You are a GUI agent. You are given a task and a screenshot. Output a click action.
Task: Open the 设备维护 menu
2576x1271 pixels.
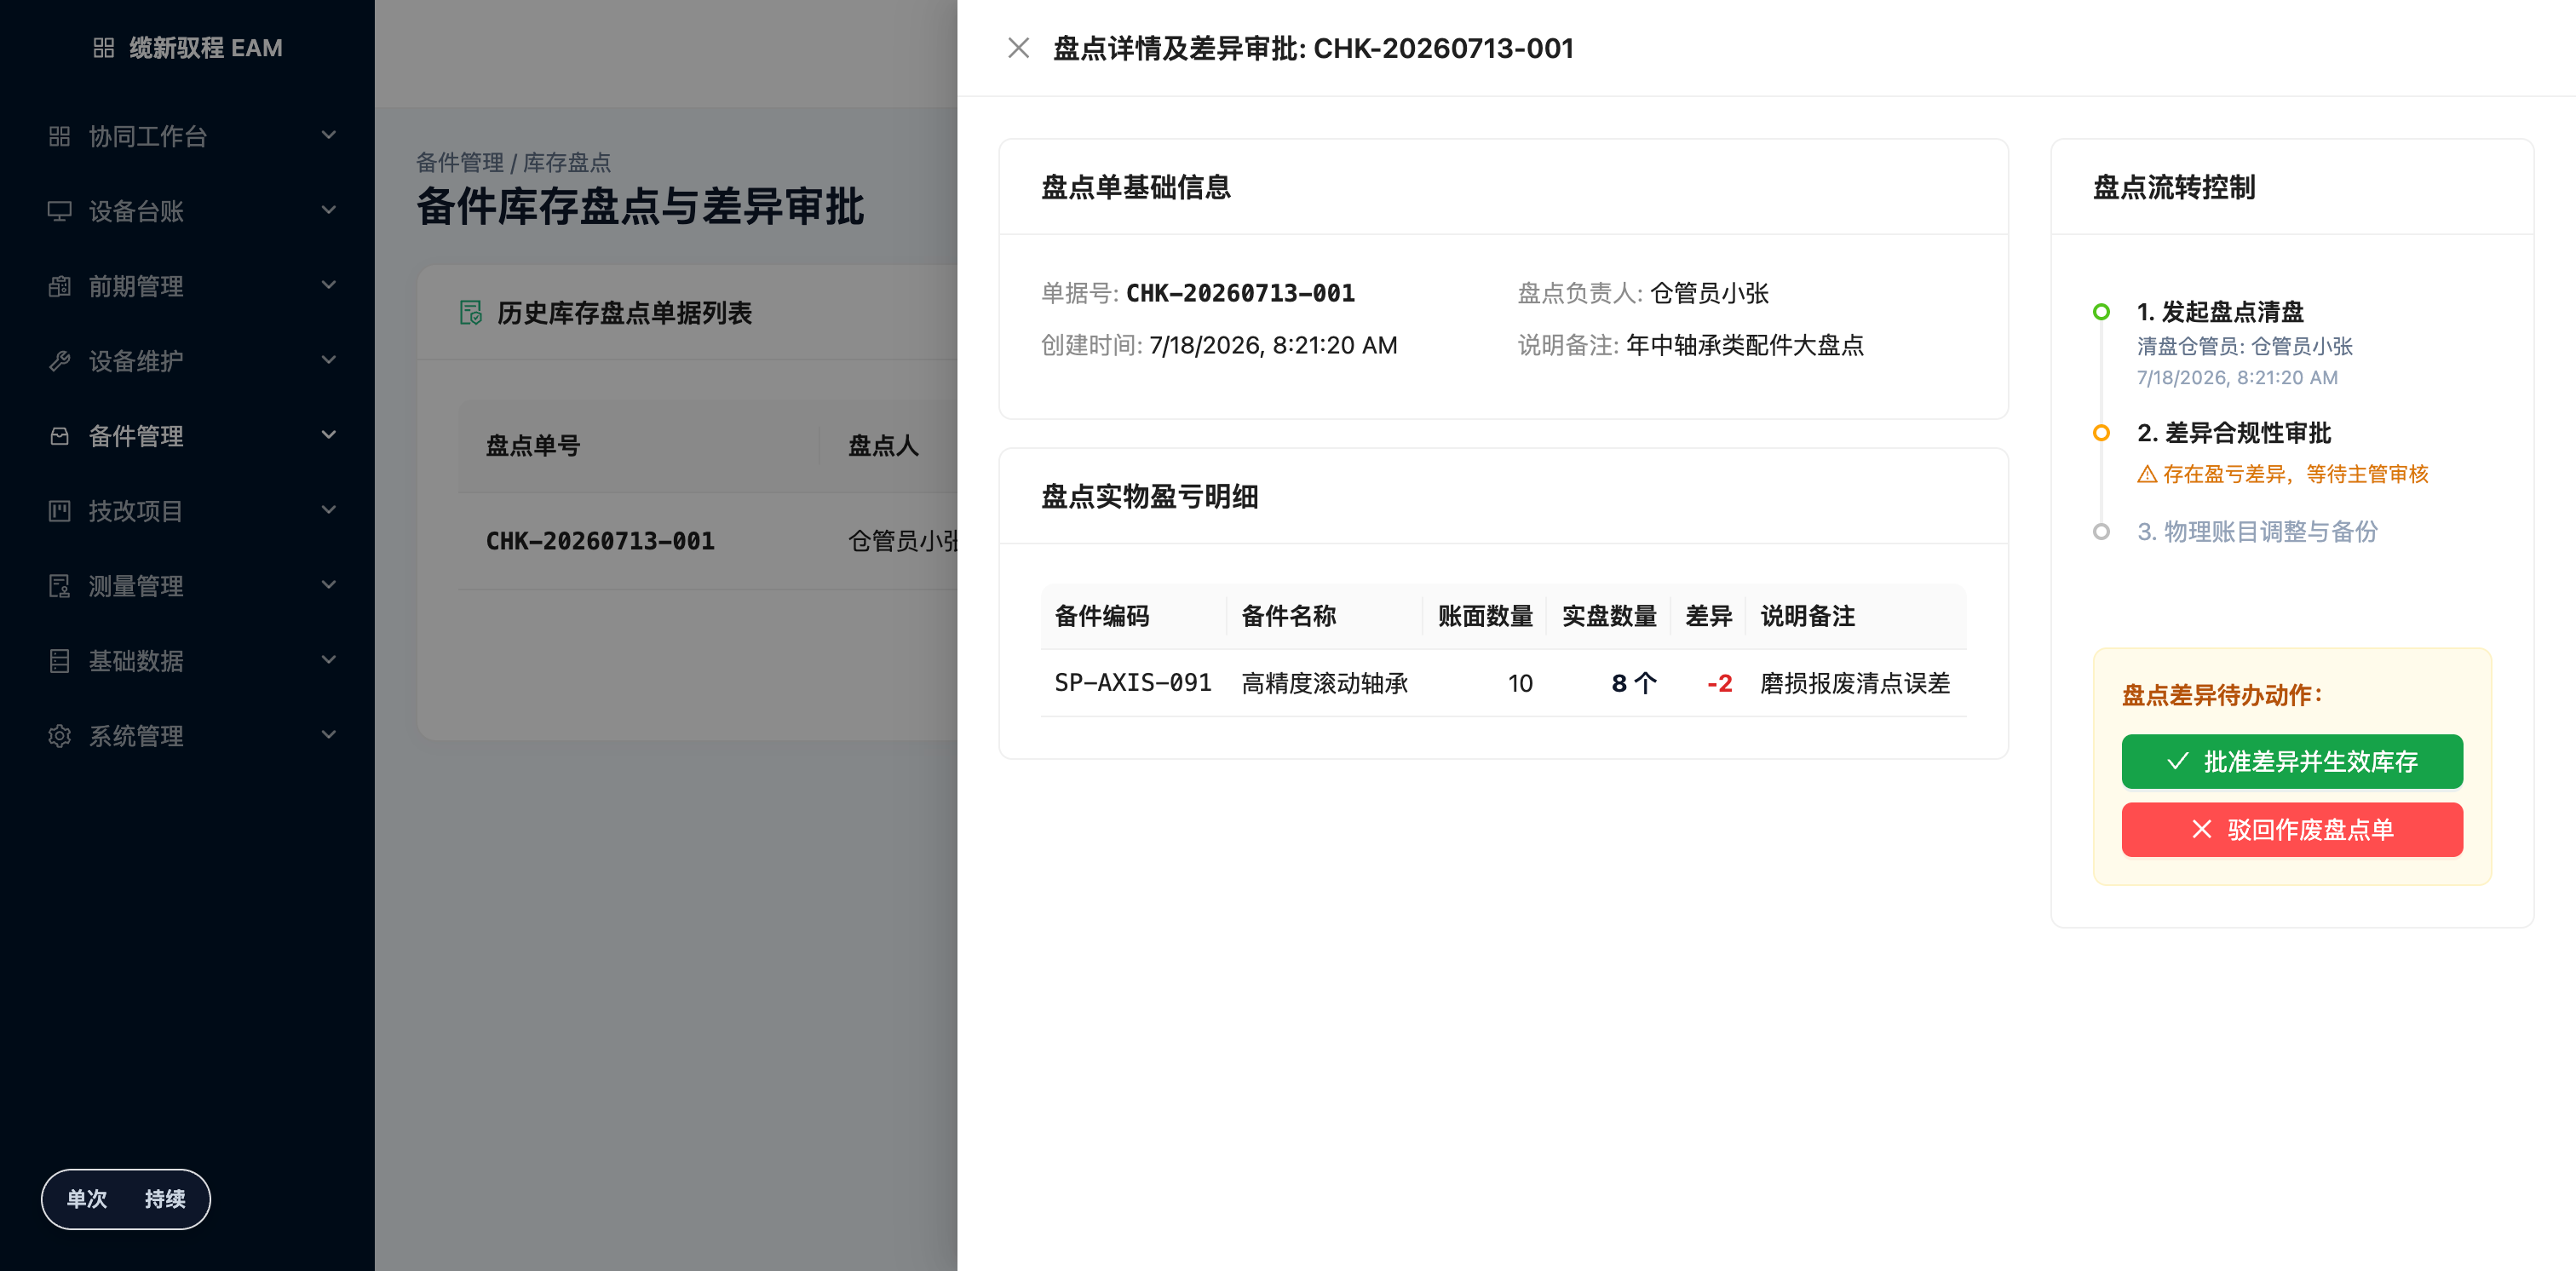coord(187,361)
